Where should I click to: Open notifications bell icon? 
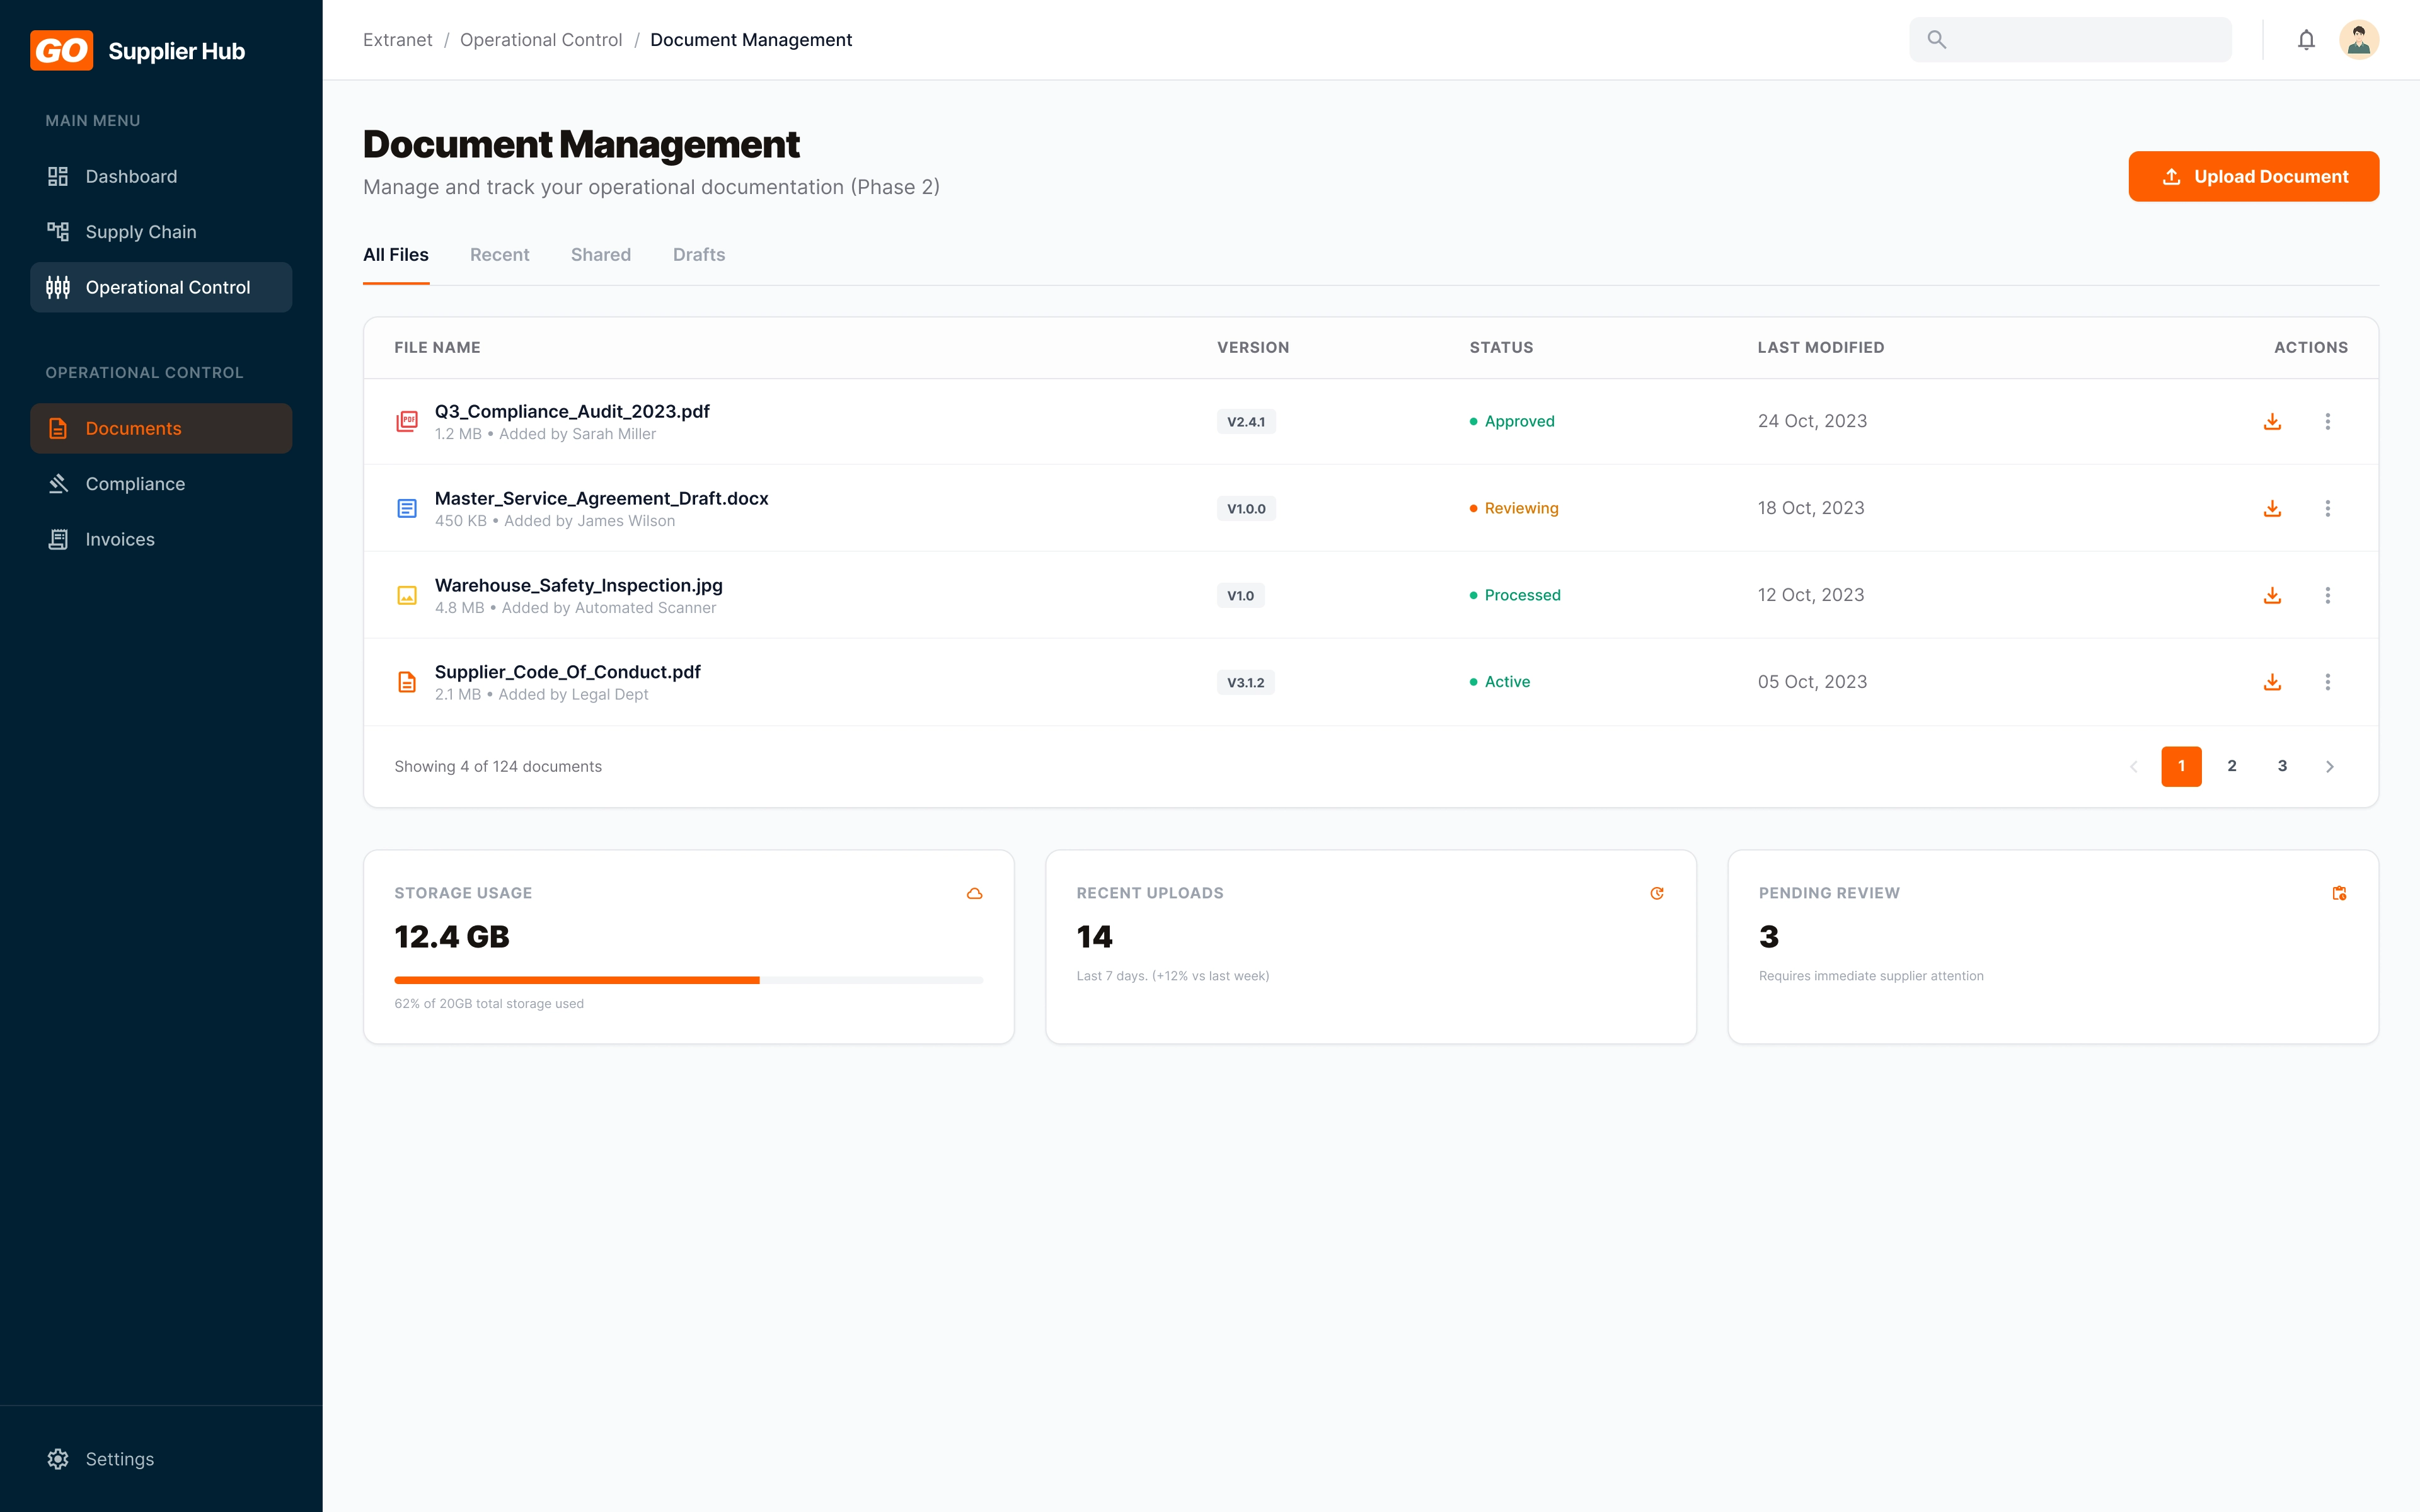pyautogui.click(x=2306, y=40)
